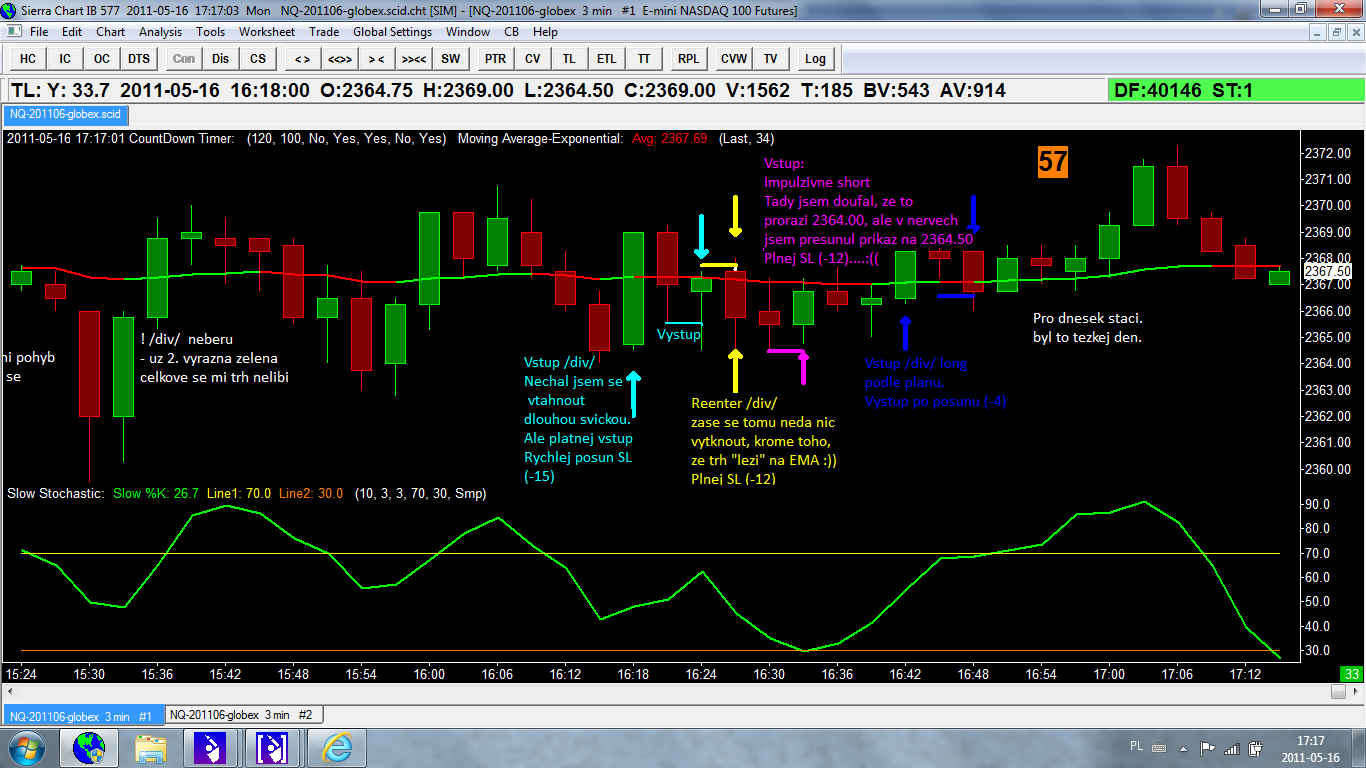Open the globe shield taskbar application
The height and width of the screenshot is (768, 1366).
tap(89, 748)
